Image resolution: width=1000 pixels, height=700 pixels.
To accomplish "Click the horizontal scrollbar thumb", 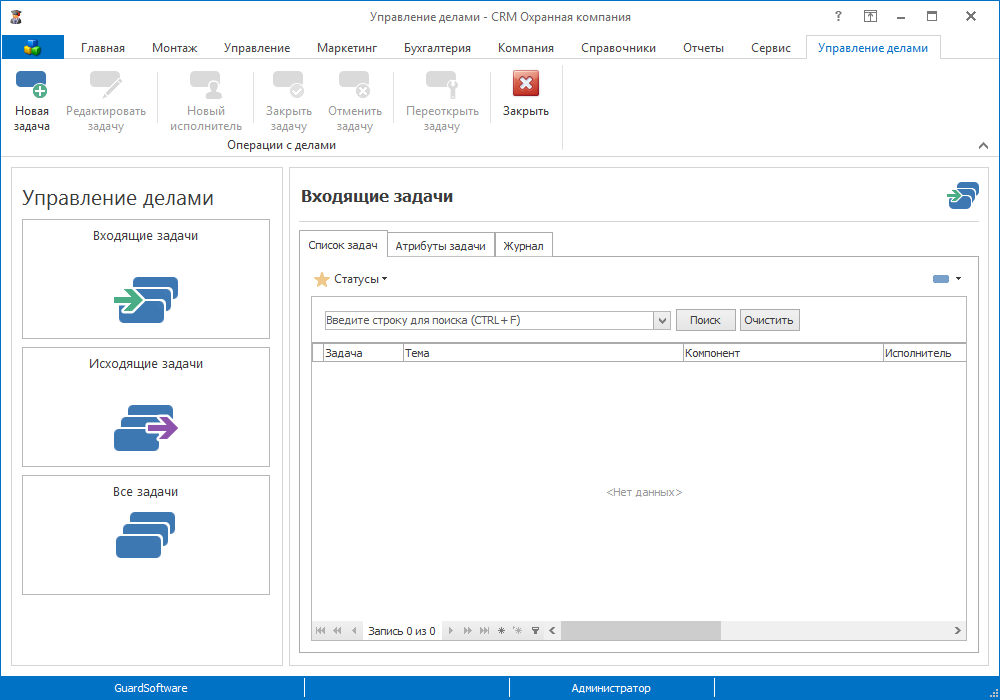I will coord(640,631).
